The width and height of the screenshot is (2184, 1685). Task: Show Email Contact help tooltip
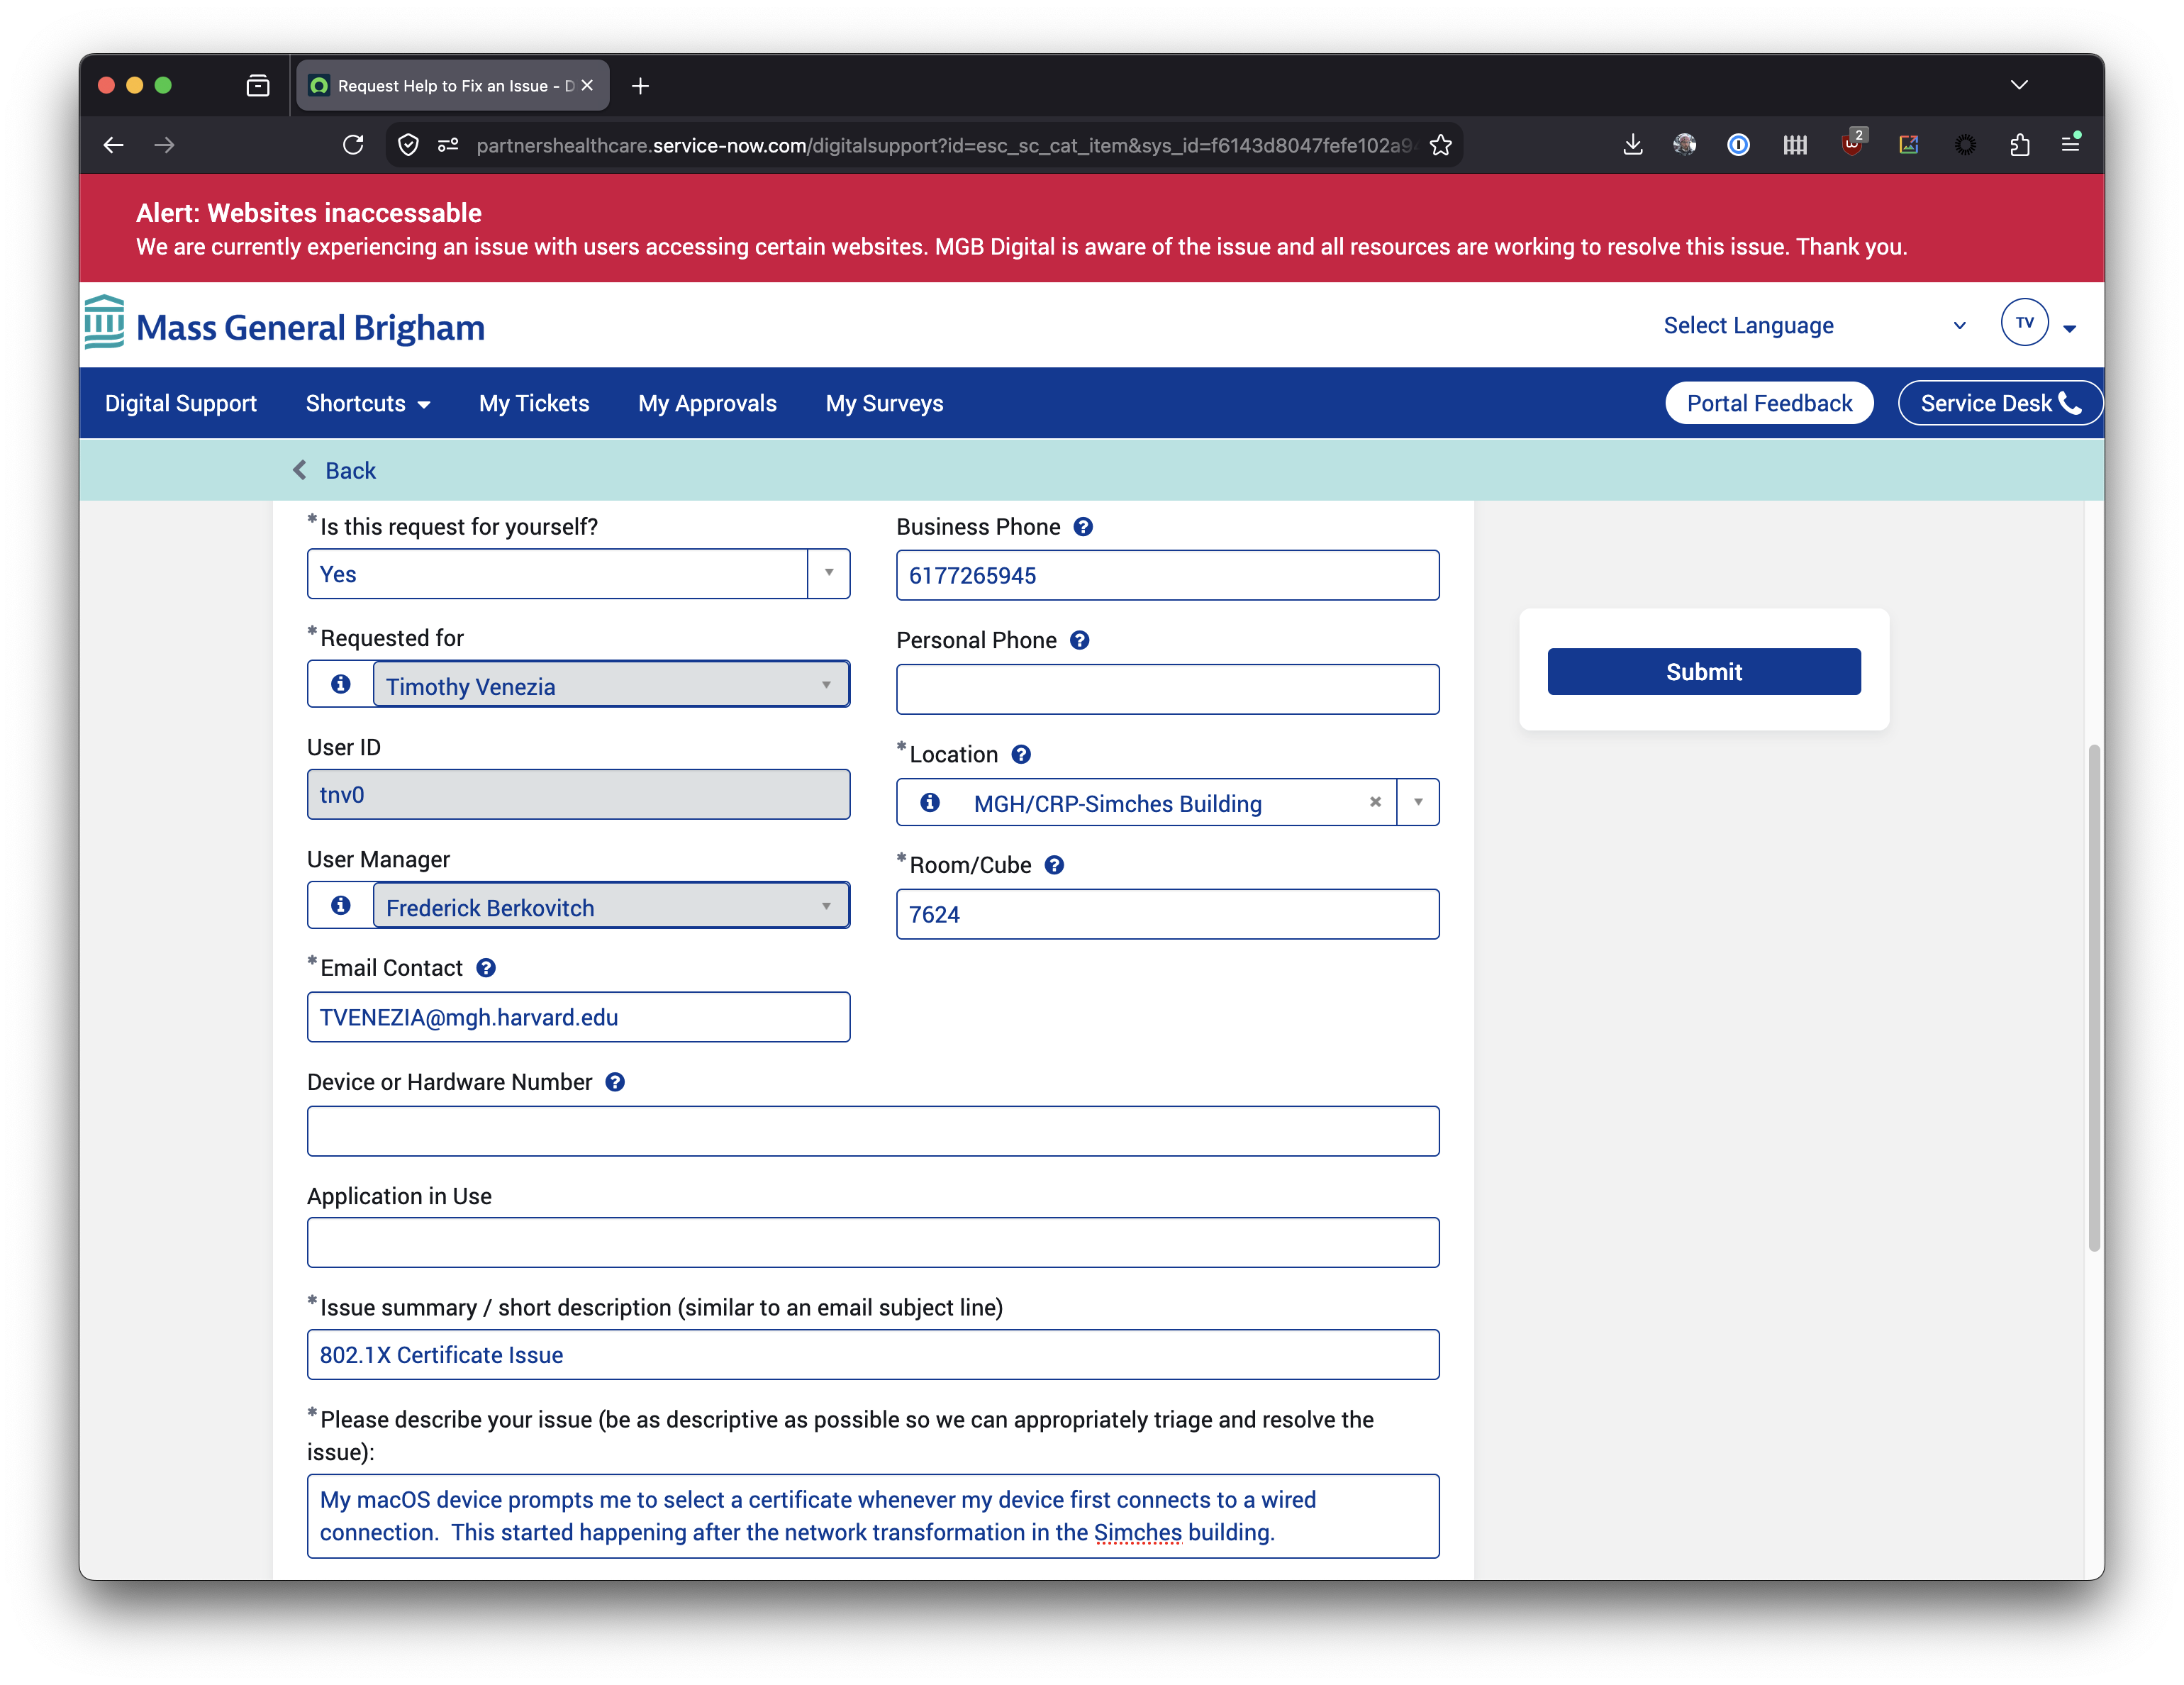coord(486,968)
